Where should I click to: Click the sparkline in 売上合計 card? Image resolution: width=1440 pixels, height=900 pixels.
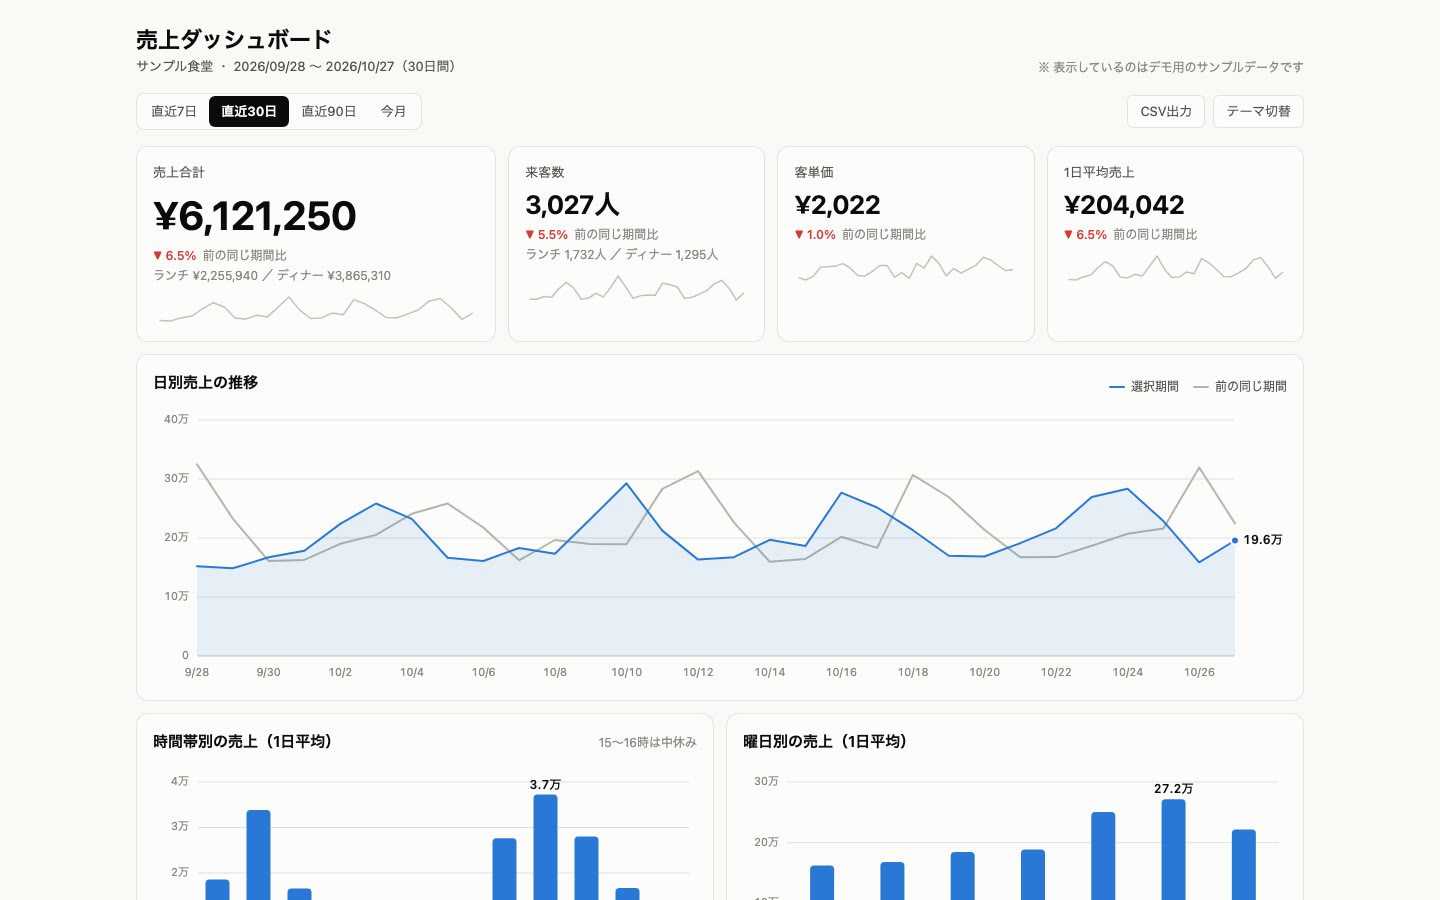(x=316, y=309)
